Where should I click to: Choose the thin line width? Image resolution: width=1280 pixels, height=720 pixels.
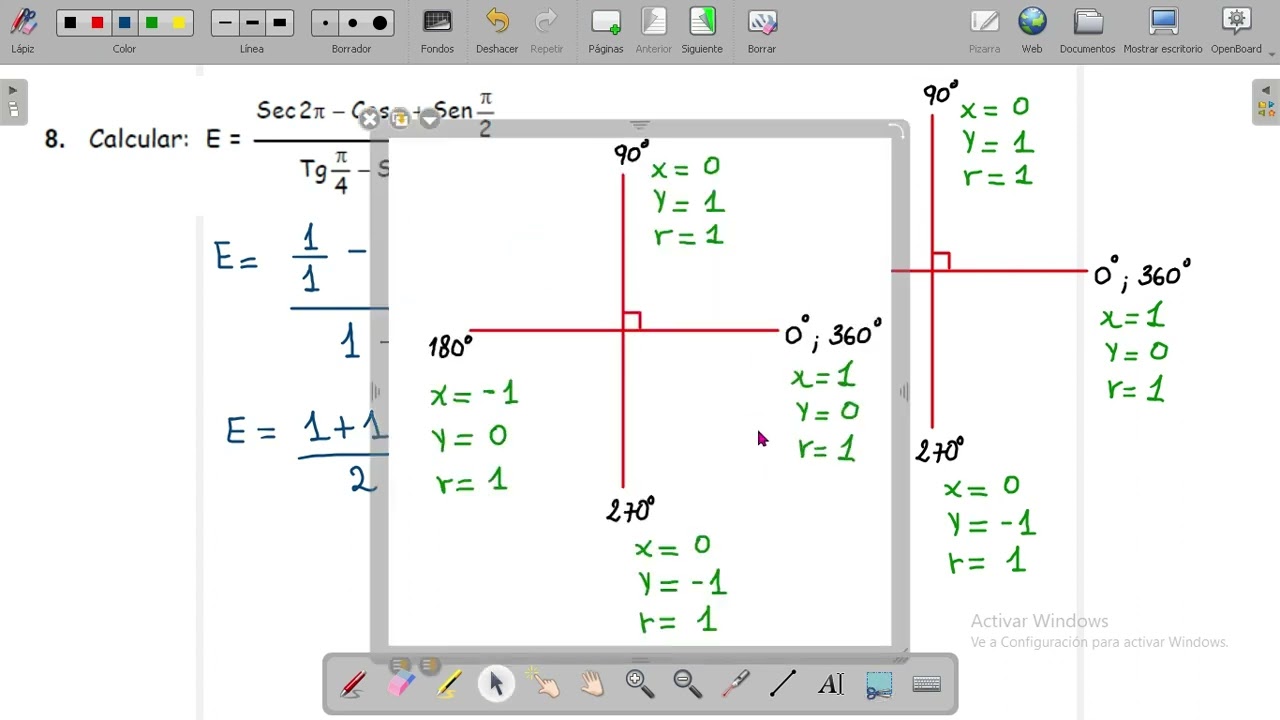click(x=225, y=23)
